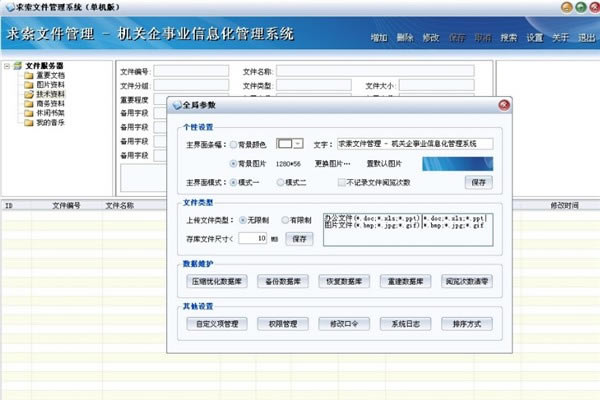
Task: Click the 阅览次数清零 button
Action: coord(467,281)
